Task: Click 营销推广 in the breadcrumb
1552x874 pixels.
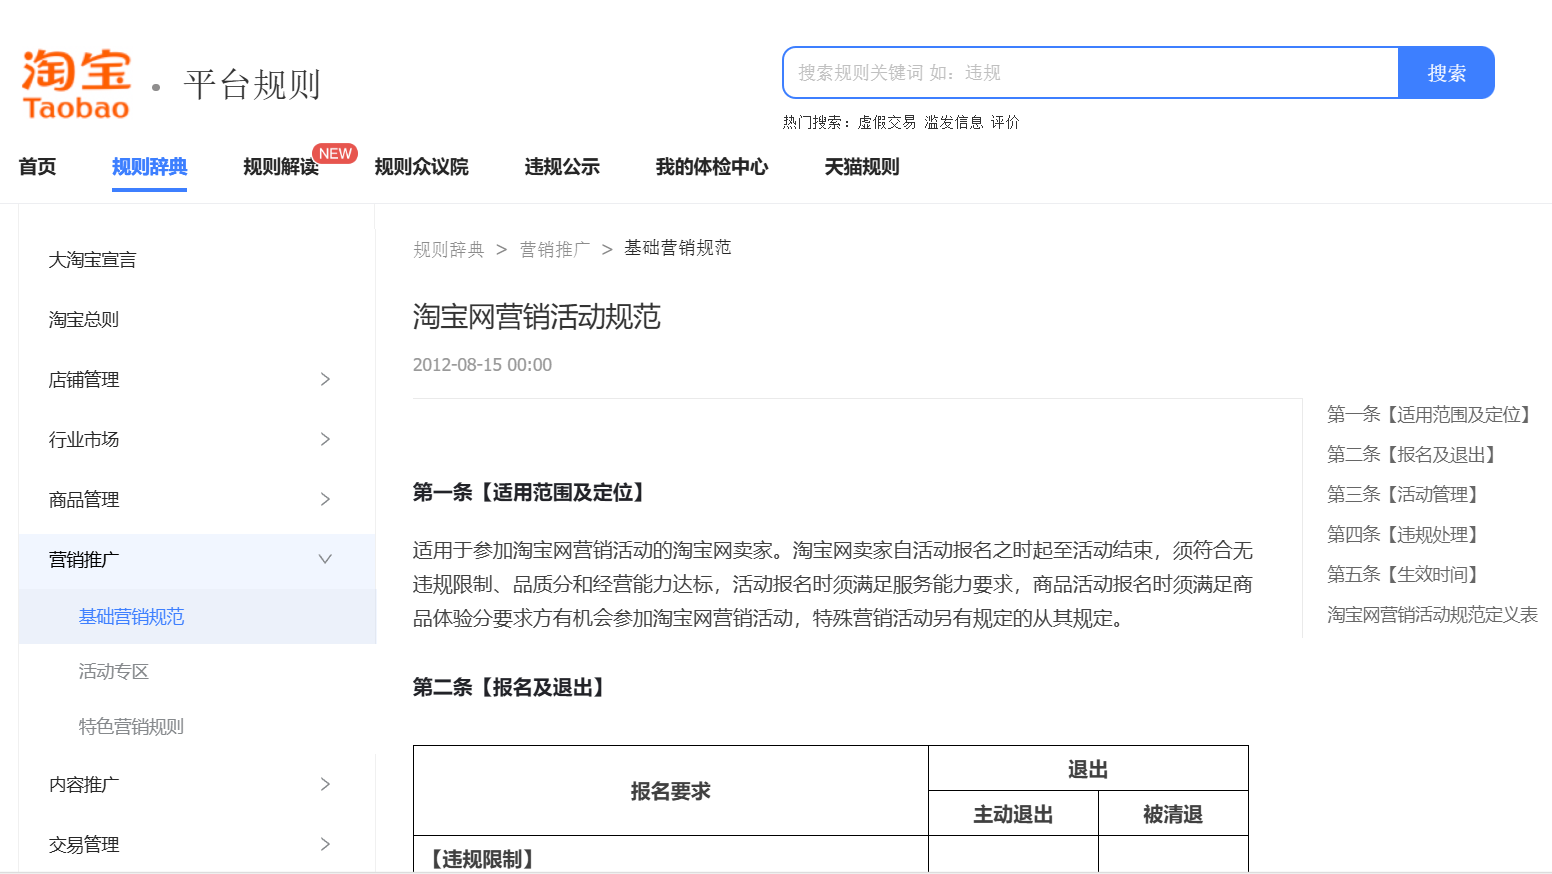Action: point(555,249)
